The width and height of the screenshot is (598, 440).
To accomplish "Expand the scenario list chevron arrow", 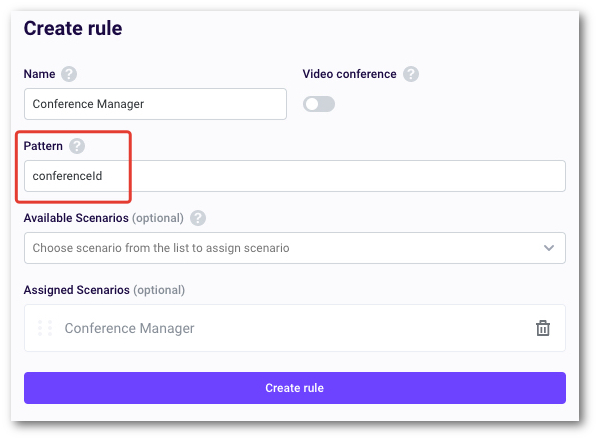I will [x=549, y=248].
